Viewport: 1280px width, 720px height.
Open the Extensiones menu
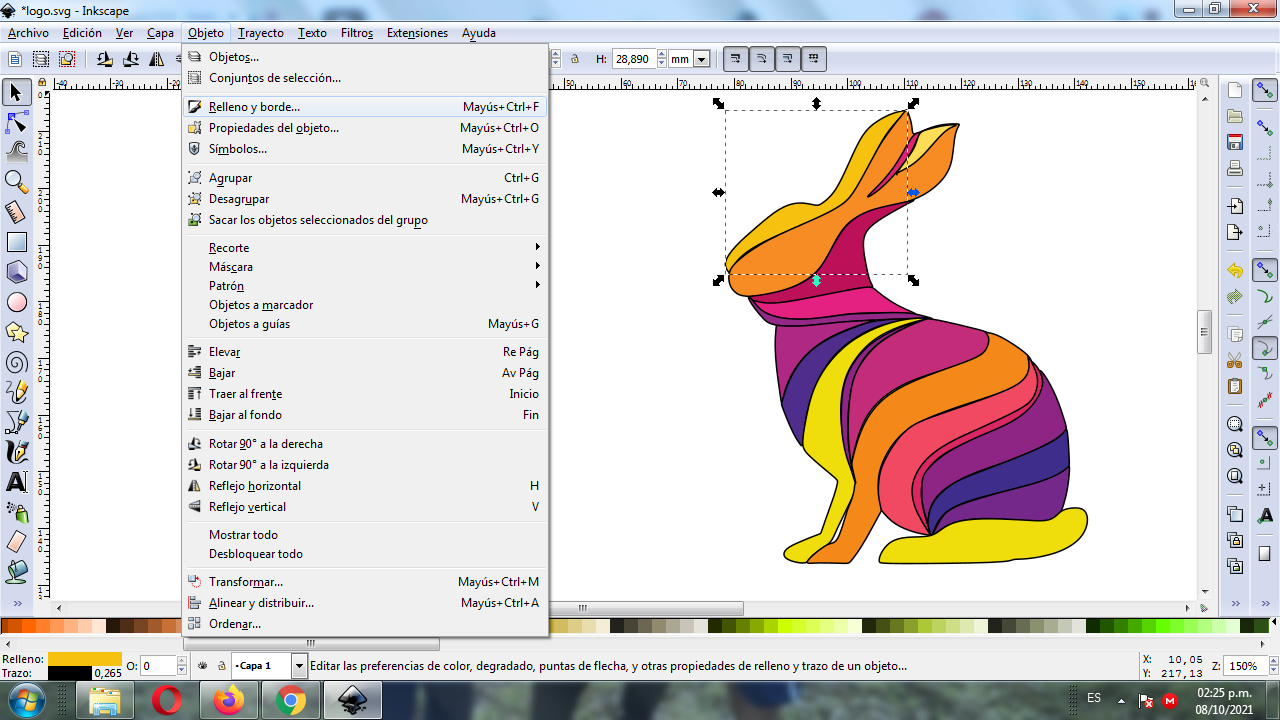417,32
